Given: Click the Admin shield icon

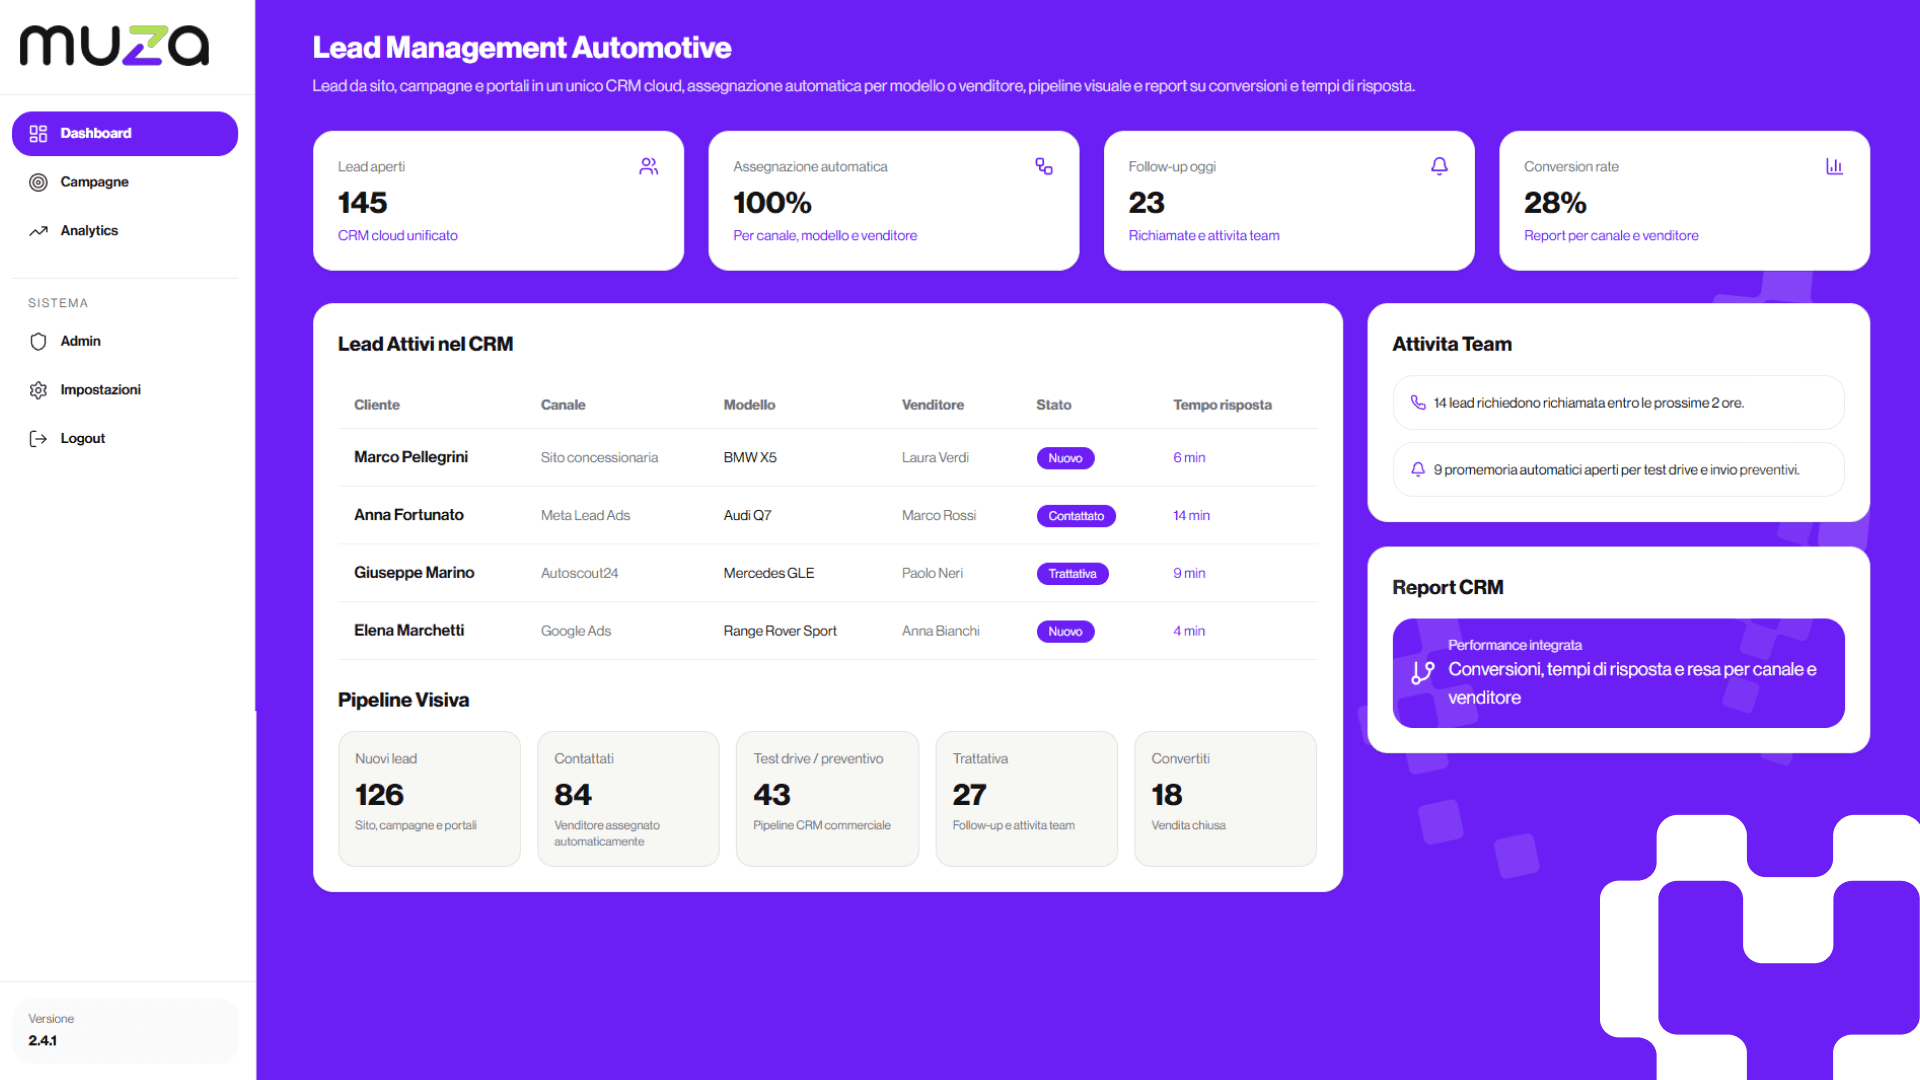Looking at the screenshot, I should [x=38, y=341].
